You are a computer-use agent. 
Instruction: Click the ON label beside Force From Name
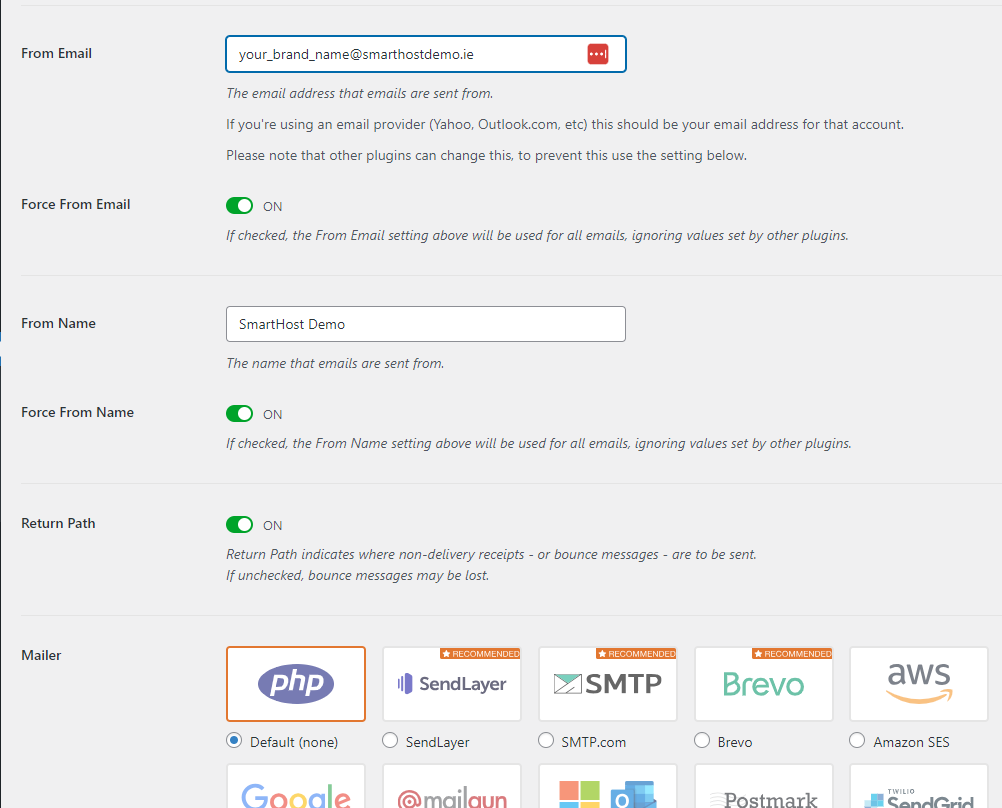pyautogui.click(x=273, y=414)
